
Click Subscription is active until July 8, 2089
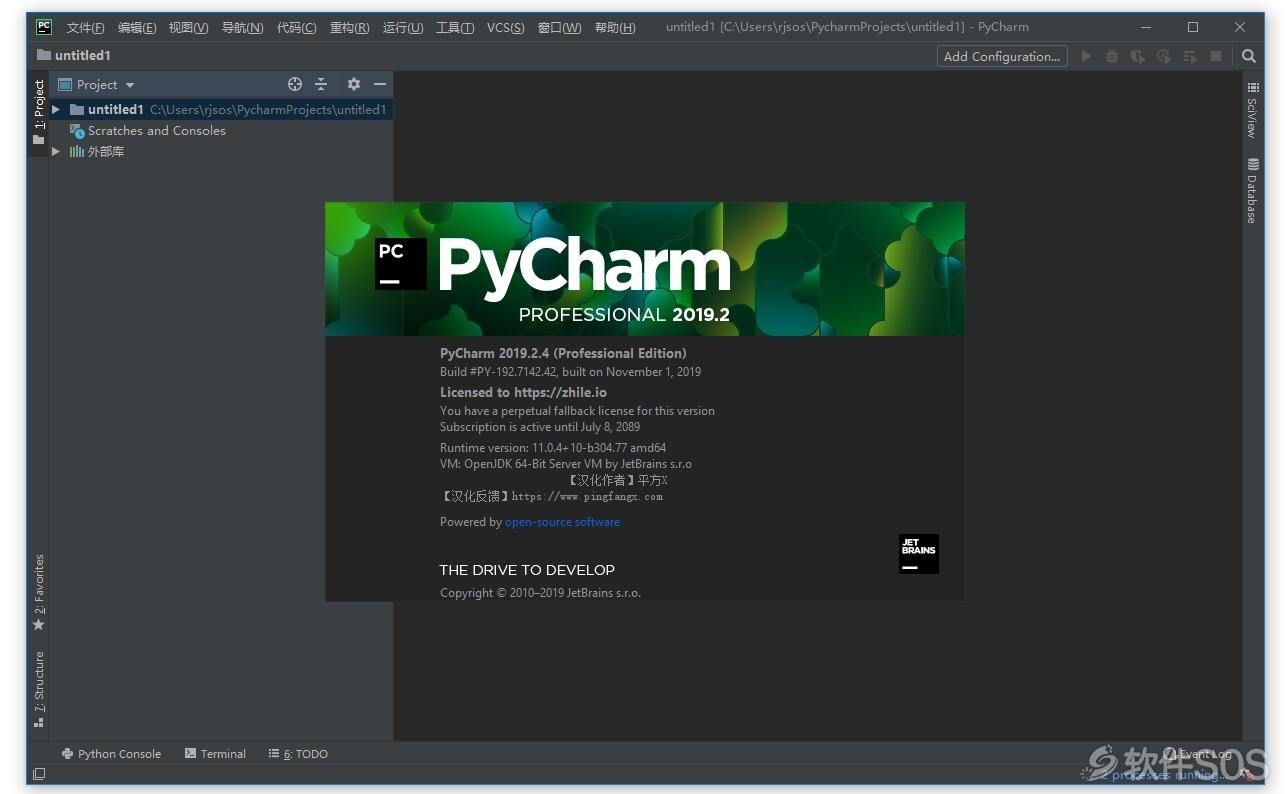point(540,427)
